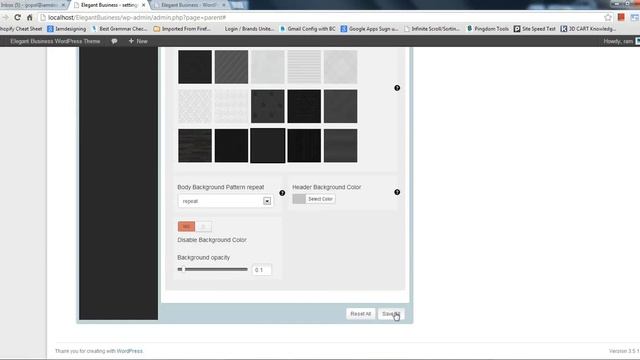Open the WordPress link in footer
The height and width of the screenshot is (360, 640).
[x=130, y=351]
